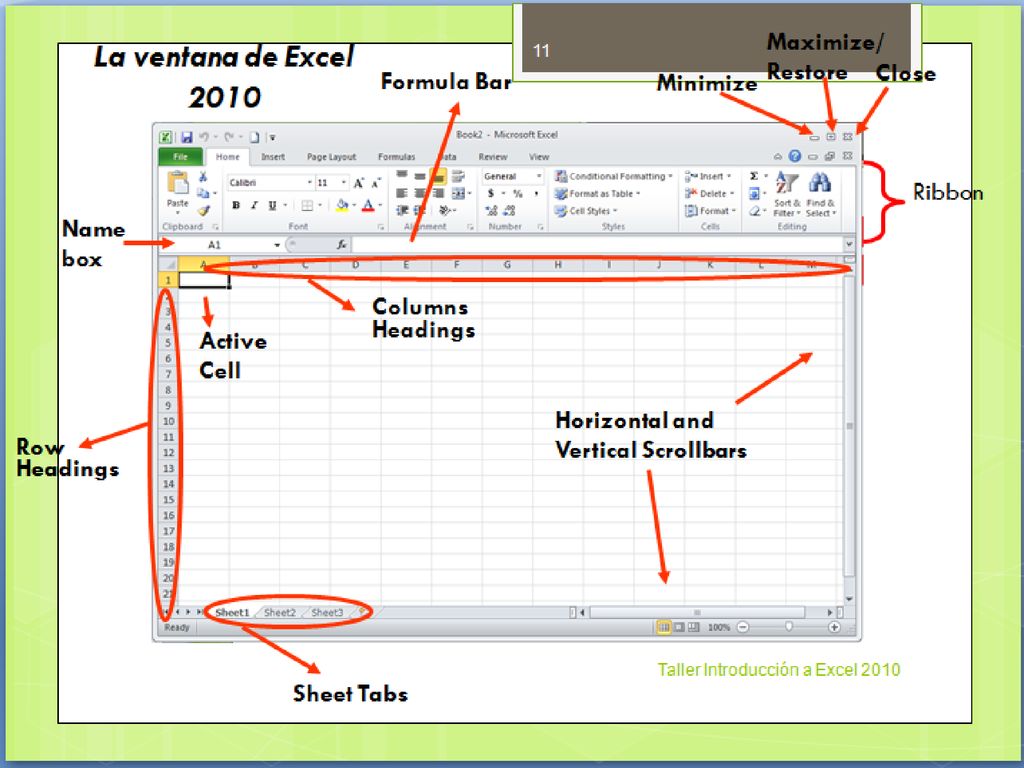
Task: Click the Increase Font Size icon
Action: point(359,183)
